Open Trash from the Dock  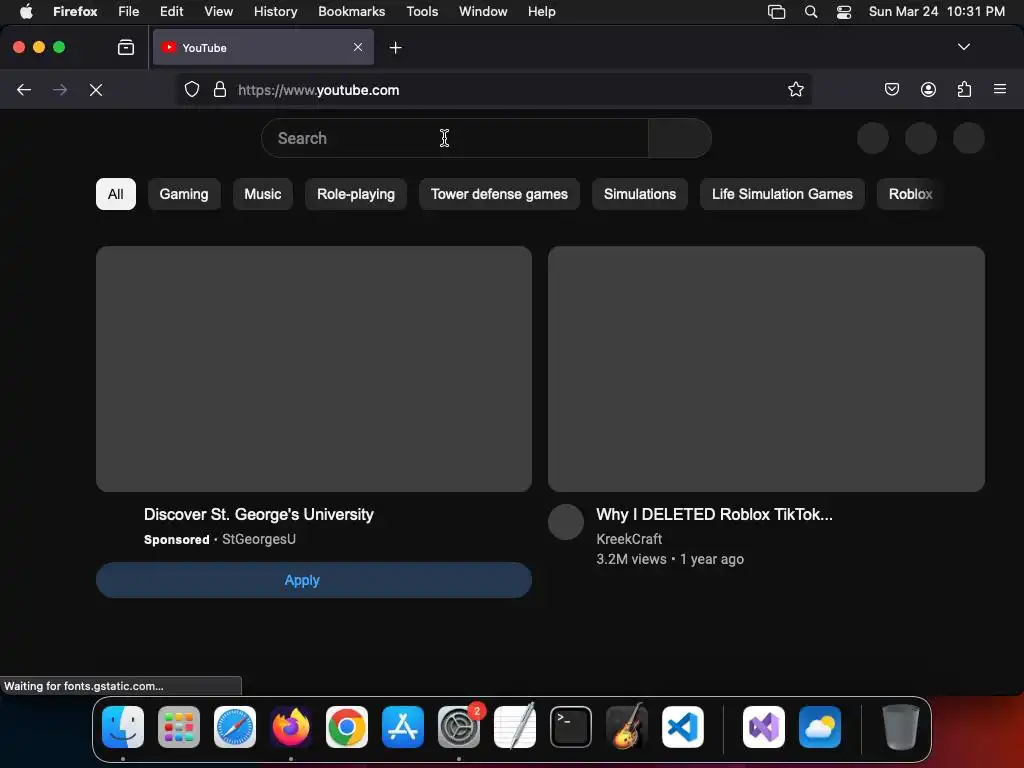tap(901, 727)
